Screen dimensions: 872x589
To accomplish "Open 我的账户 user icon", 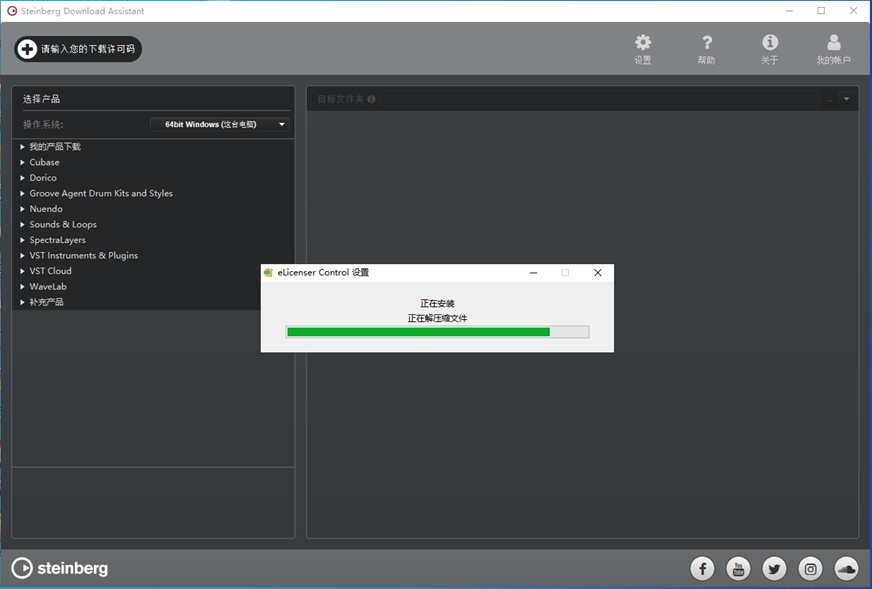I will [x=833, y=43].
